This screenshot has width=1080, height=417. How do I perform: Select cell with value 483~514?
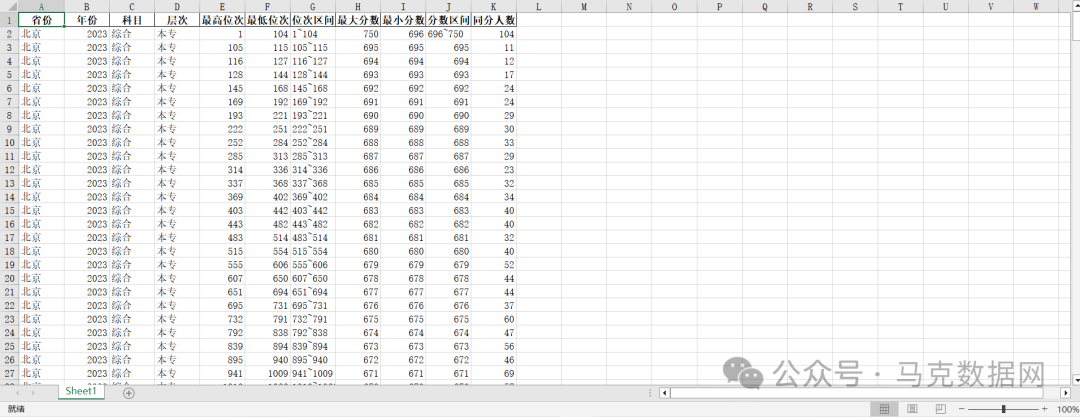(x=313, y=237)
